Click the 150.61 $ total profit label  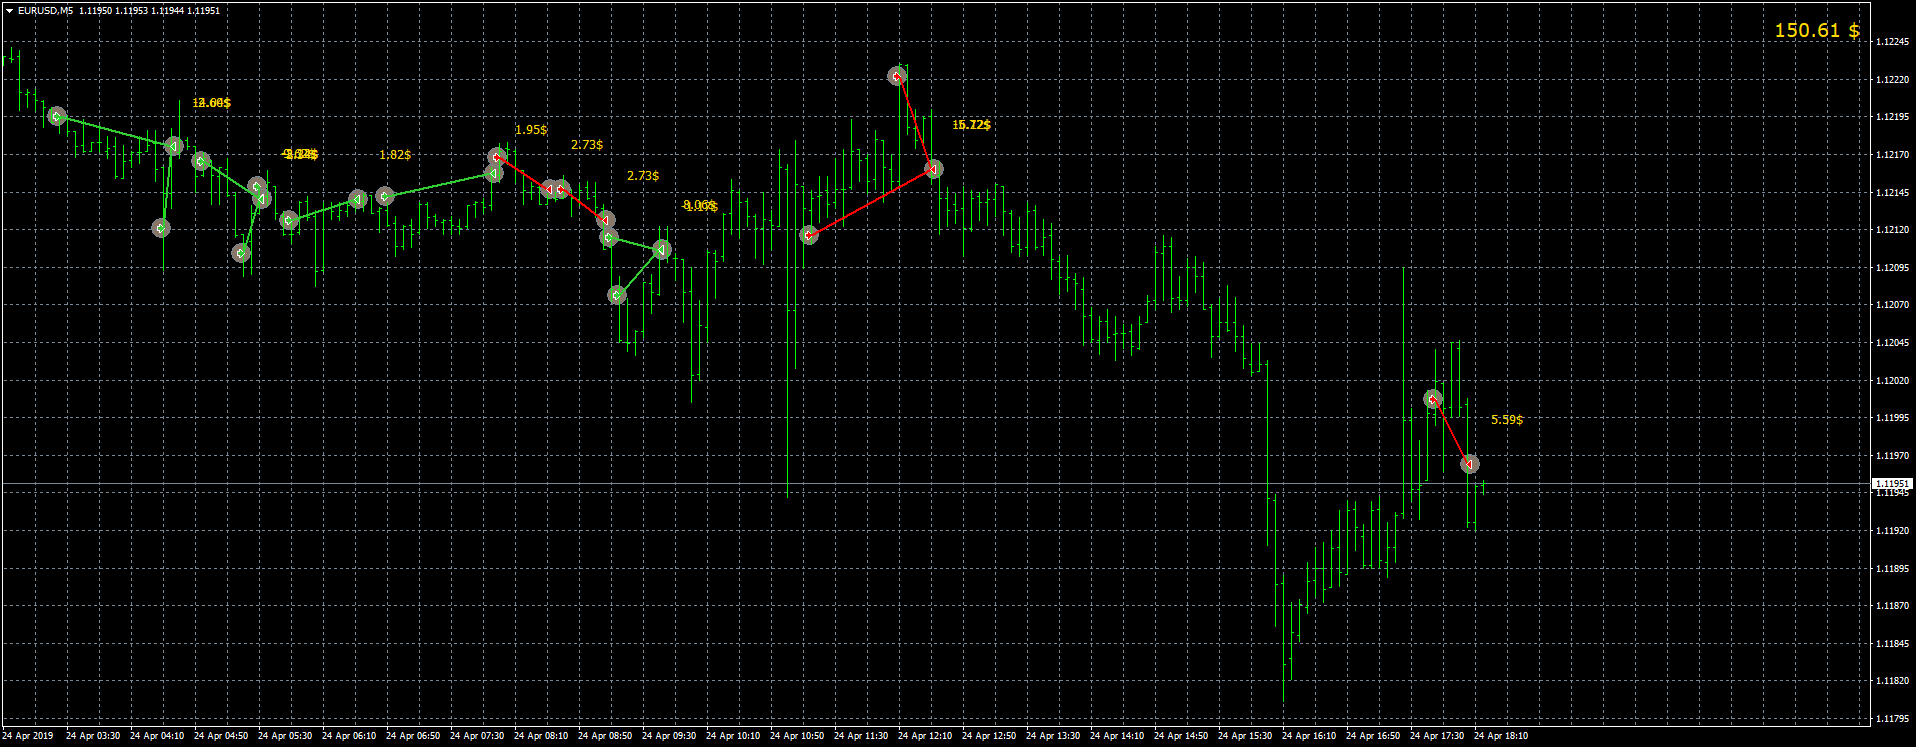(x=1817, y=30)
